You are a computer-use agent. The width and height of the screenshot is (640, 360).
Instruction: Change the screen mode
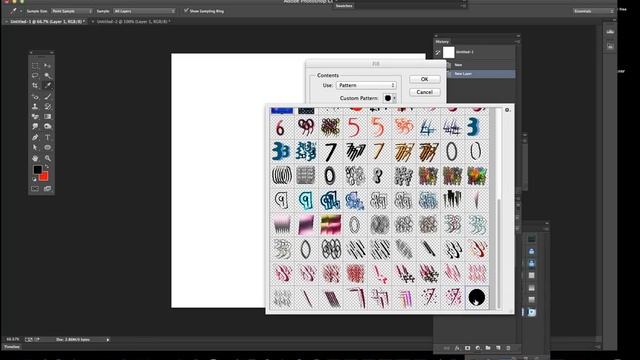pyautogui.click(x=48, y=189)
